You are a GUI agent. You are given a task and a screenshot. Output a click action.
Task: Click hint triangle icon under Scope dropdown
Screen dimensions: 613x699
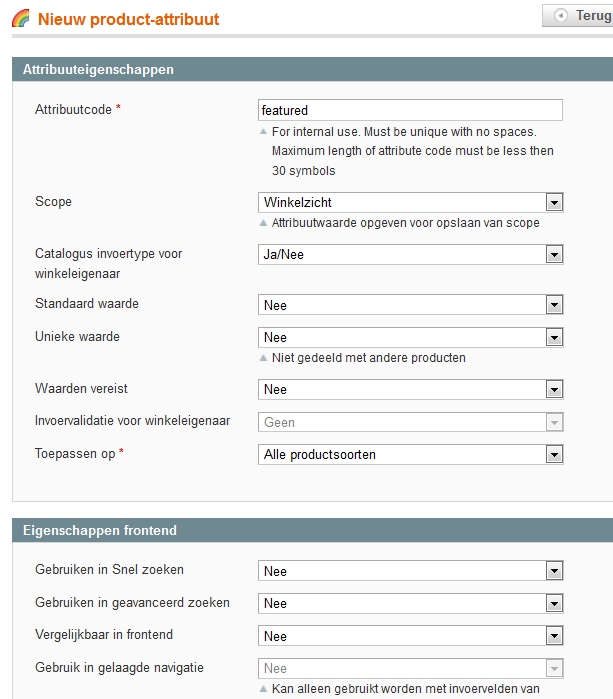tap(263, 222)
